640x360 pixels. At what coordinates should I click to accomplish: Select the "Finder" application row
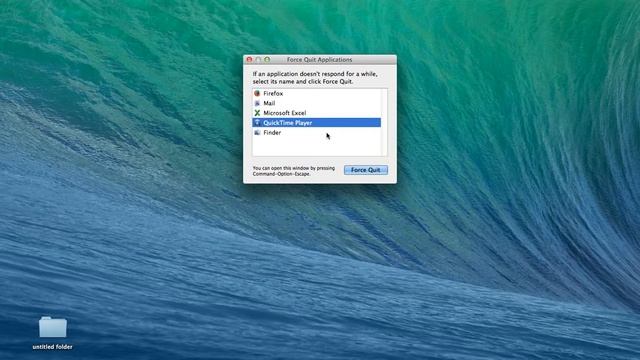[317, 133]
